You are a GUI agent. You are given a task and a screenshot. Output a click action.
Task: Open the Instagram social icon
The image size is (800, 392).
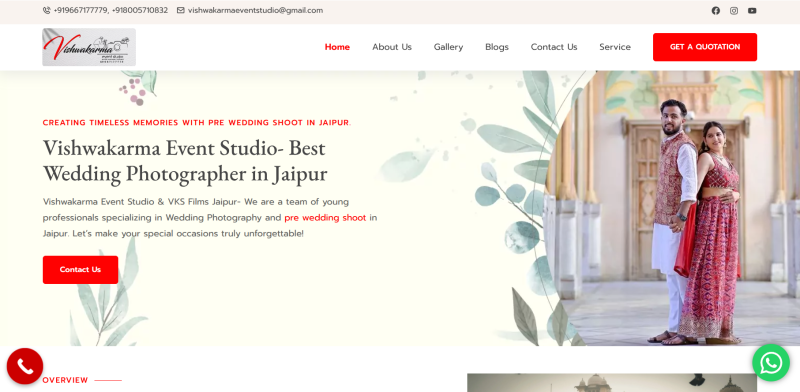[x=734, y=11]
